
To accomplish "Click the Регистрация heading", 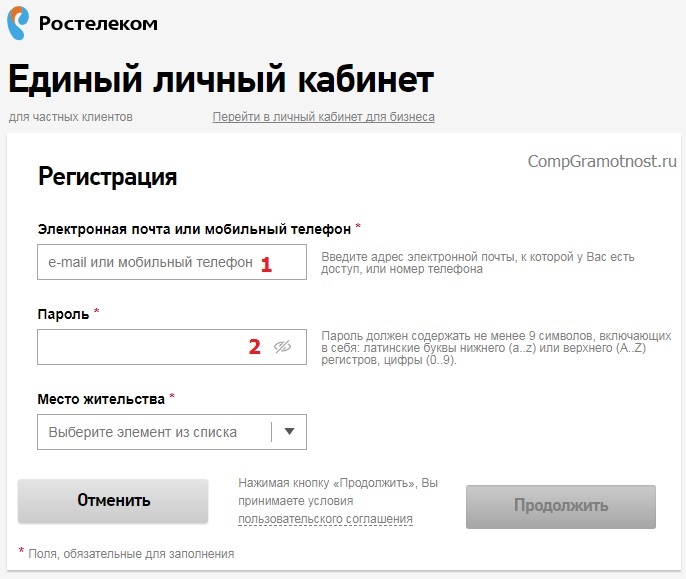I will point(108,177).
